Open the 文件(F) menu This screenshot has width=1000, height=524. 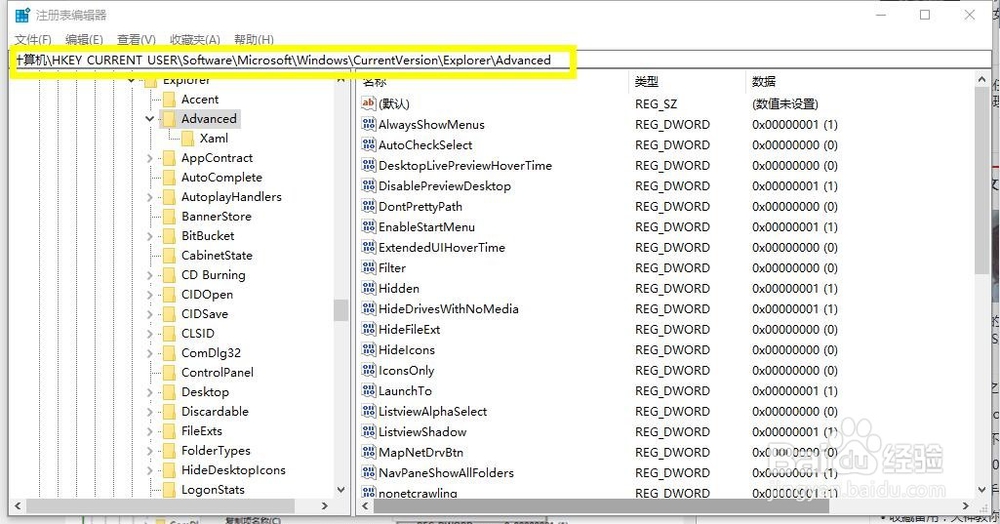(33, 40)
